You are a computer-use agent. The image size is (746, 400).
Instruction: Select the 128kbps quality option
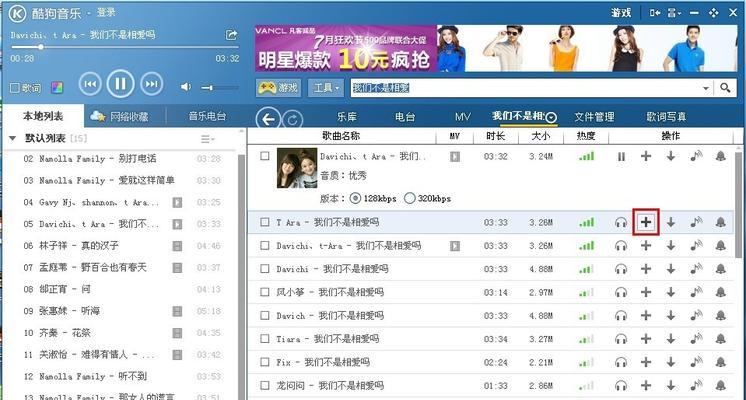coord(355,198)
